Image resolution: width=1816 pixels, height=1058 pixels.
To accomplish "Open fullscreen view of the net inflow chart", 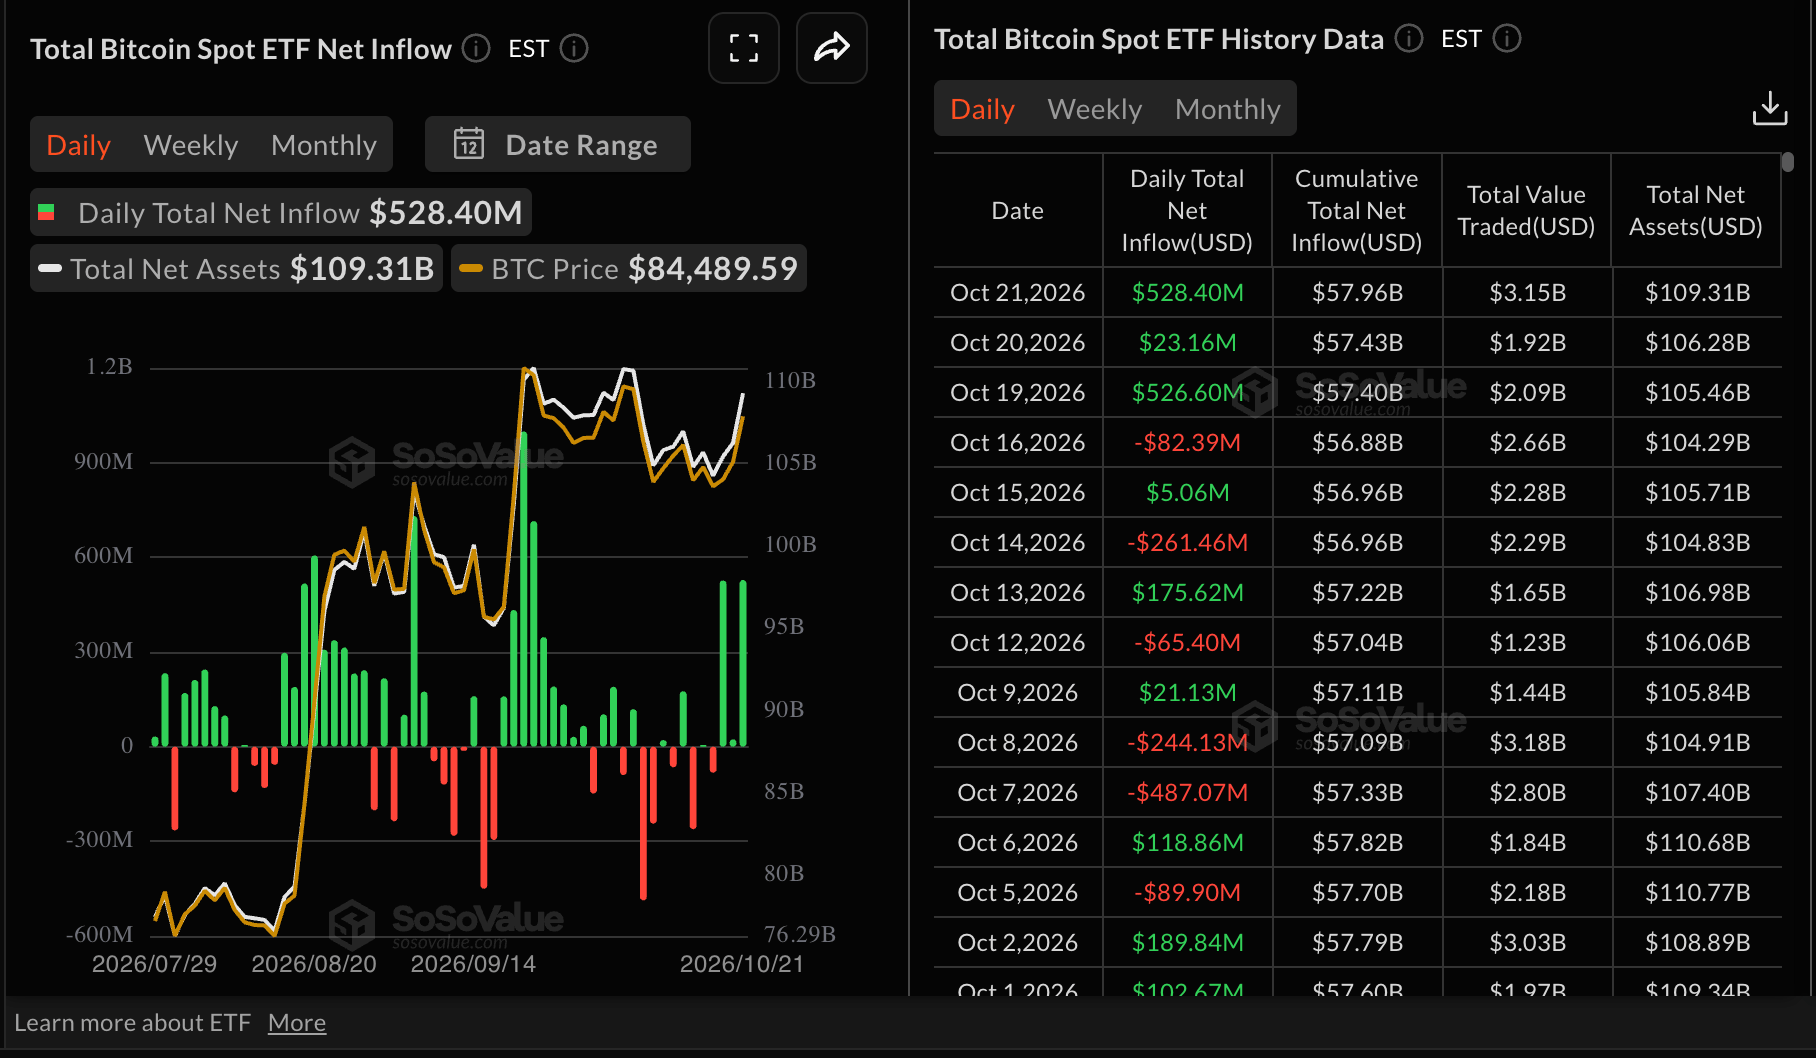I will 743,48.
